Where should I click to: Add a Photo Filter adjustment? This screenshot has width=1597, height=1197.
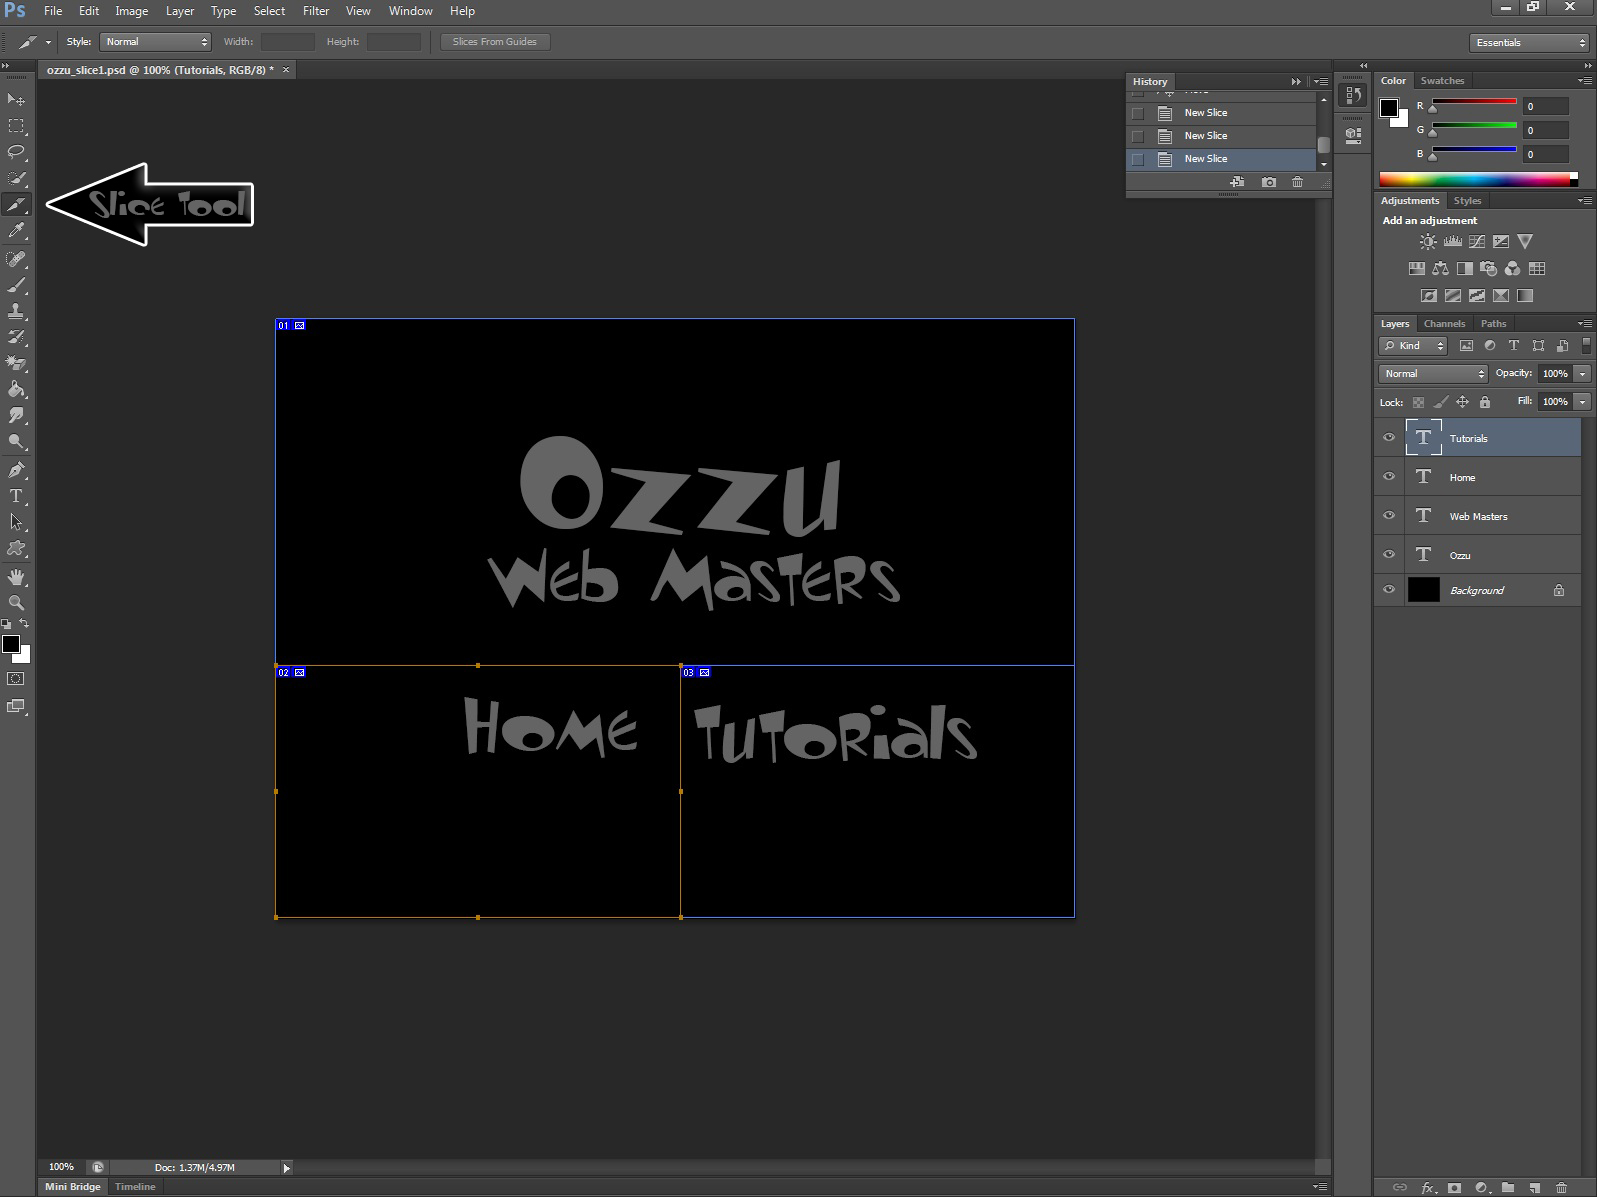click(1488, 268)
